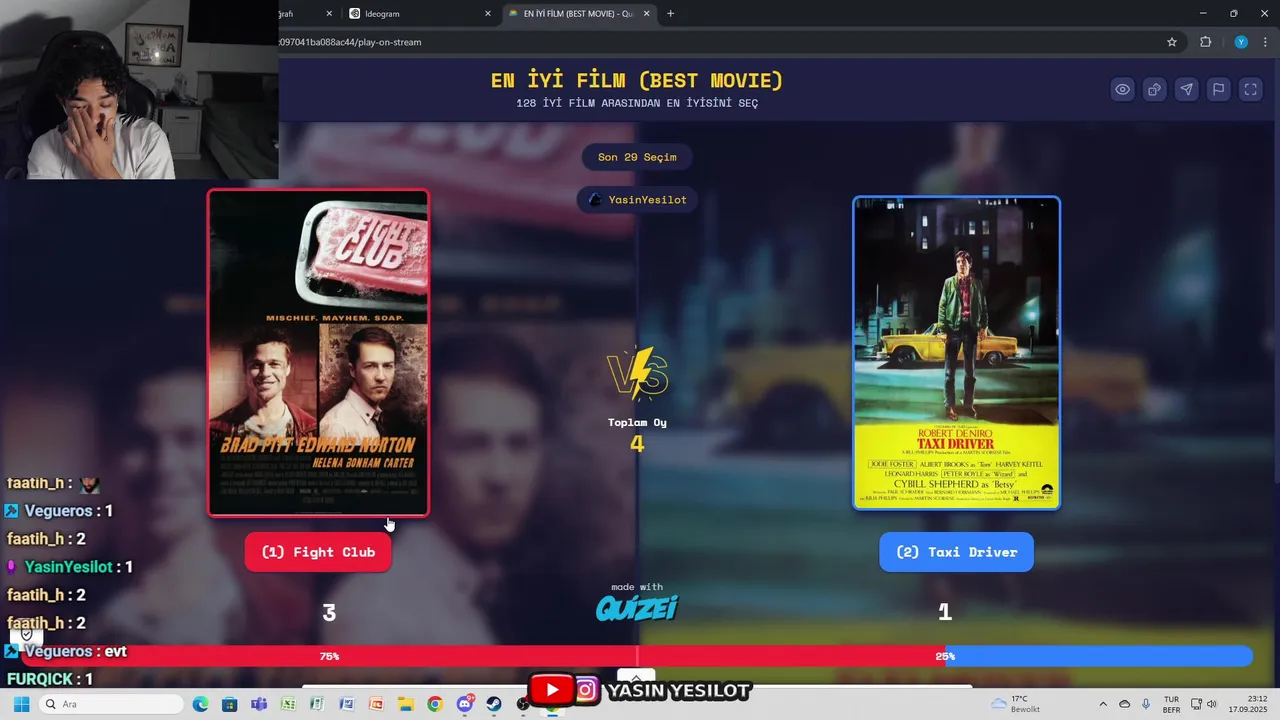
Task: Click the microphone tray icon
Action: click(1145, 704)
